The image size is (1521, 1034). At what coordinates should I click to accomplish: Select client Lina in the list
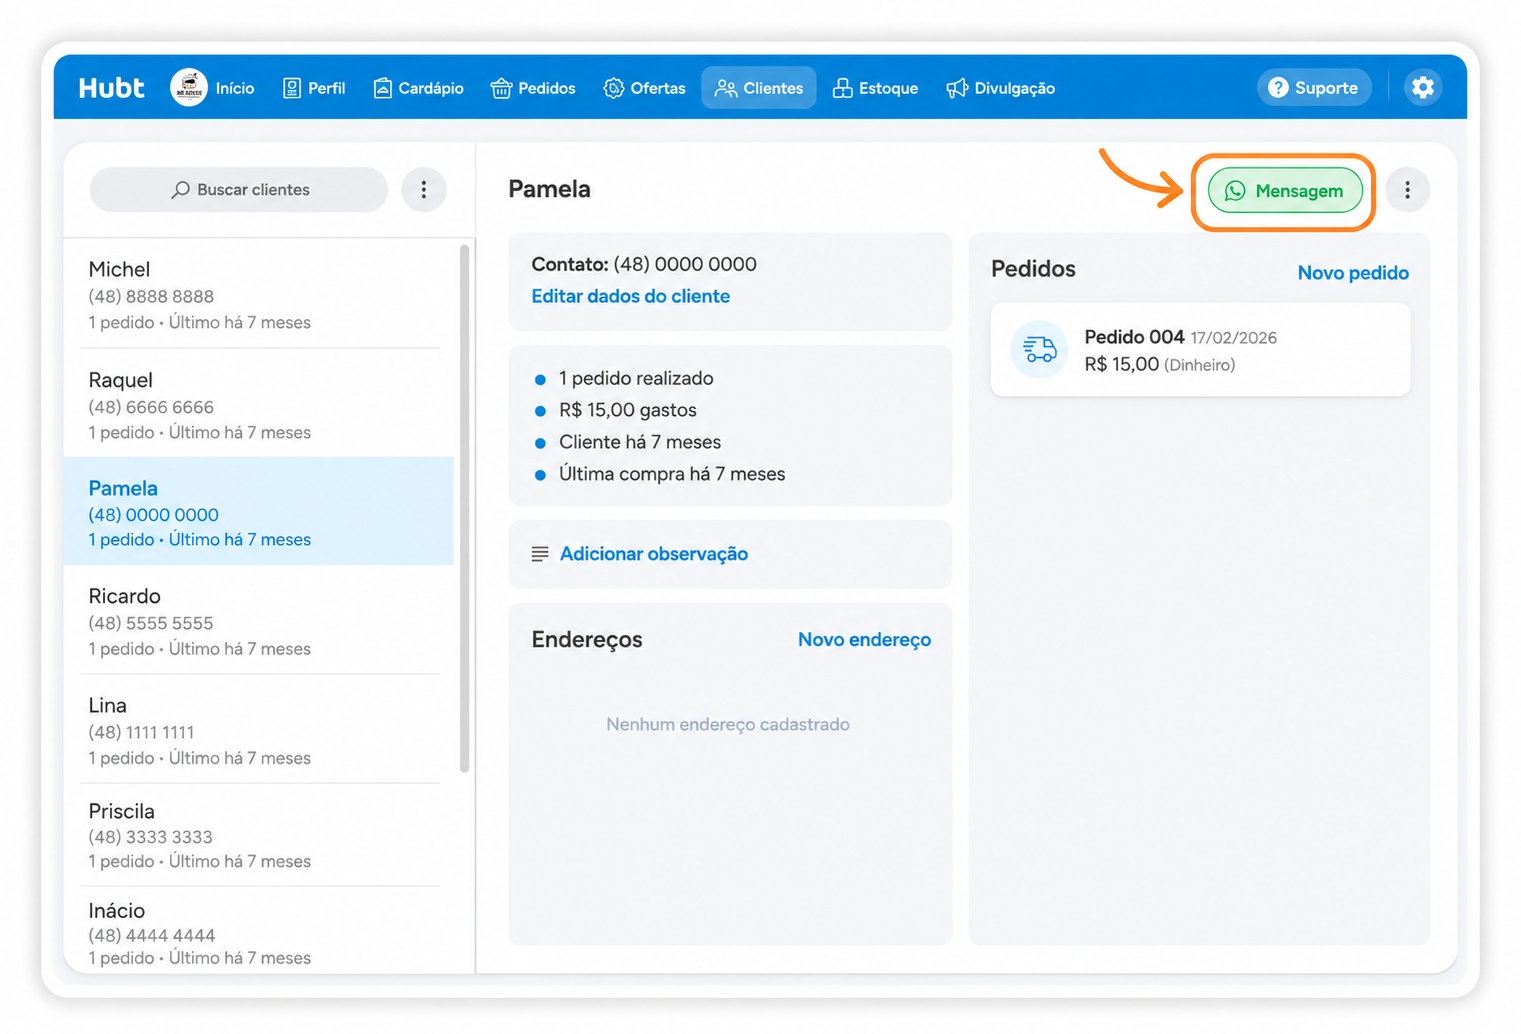(x=259, y=730)
